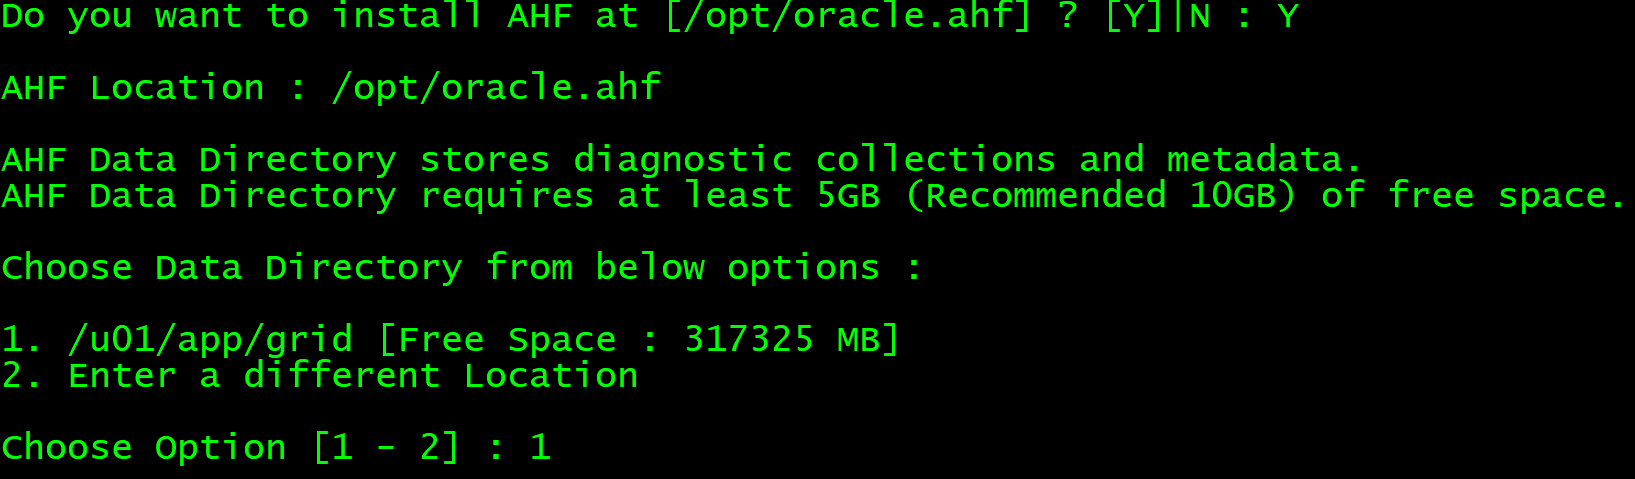Click the typed 'Y' answer on the first line
1635x479 pixels.
click(x=1288, y=16)
